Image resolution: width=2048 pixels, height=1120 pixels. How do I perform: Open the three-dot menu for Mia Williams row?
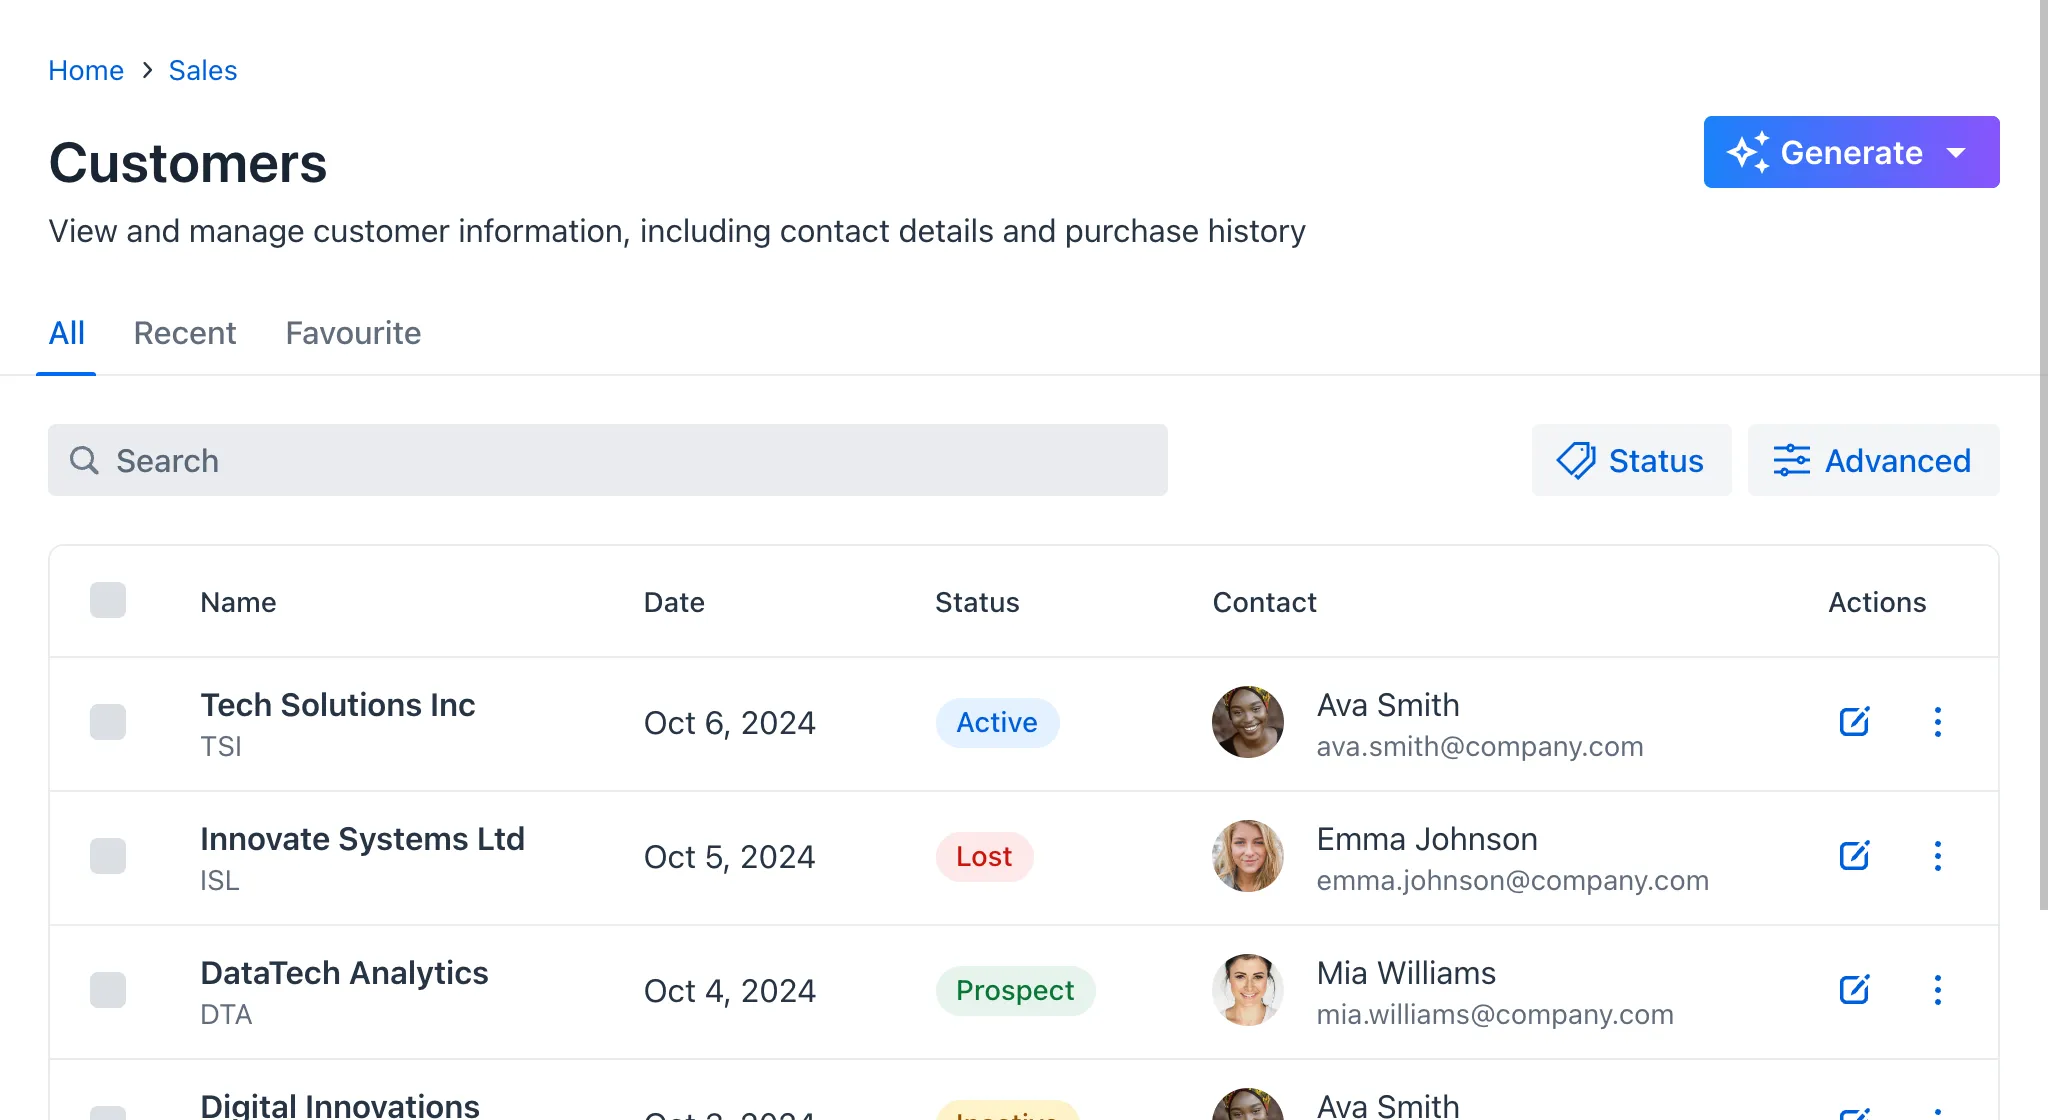coord(1939,990)
